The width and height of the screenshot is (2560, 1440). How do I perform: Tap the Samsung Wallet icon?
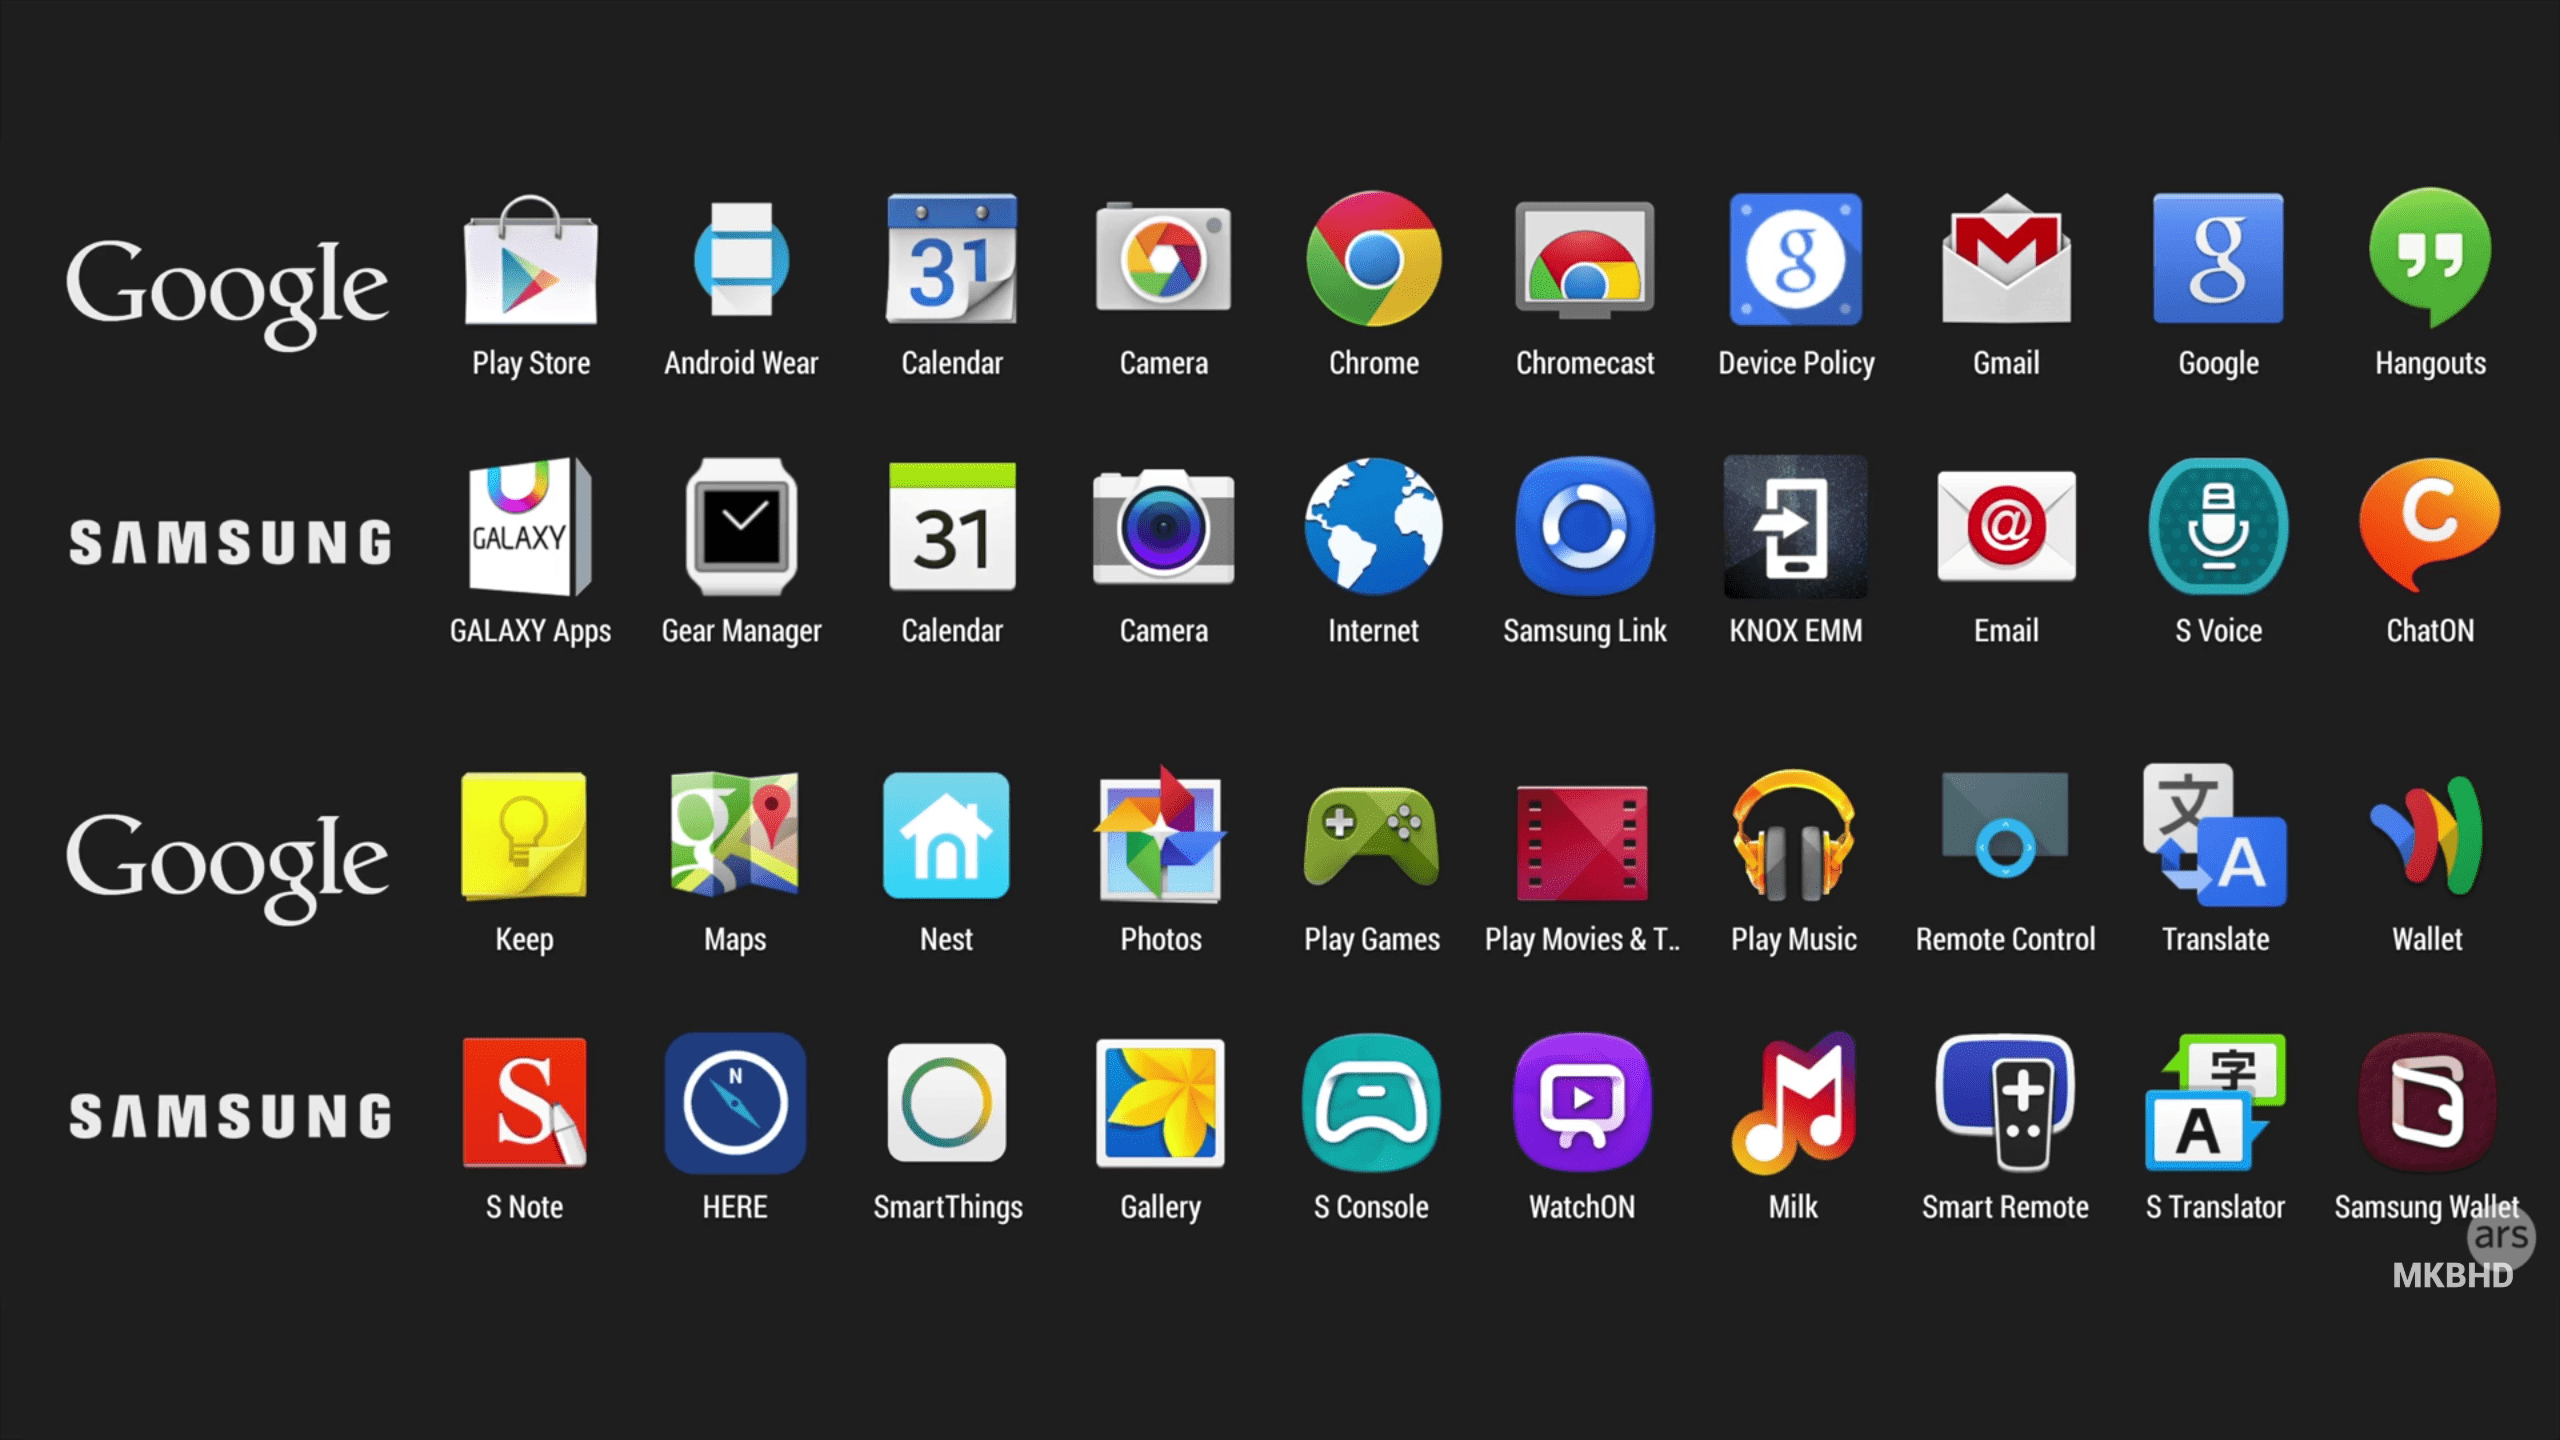point(2427,1103)
